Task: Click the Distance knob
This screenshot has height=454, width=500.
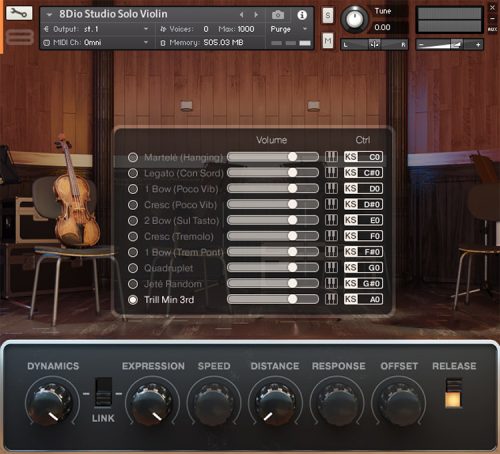Action: (x=275, y=404)
